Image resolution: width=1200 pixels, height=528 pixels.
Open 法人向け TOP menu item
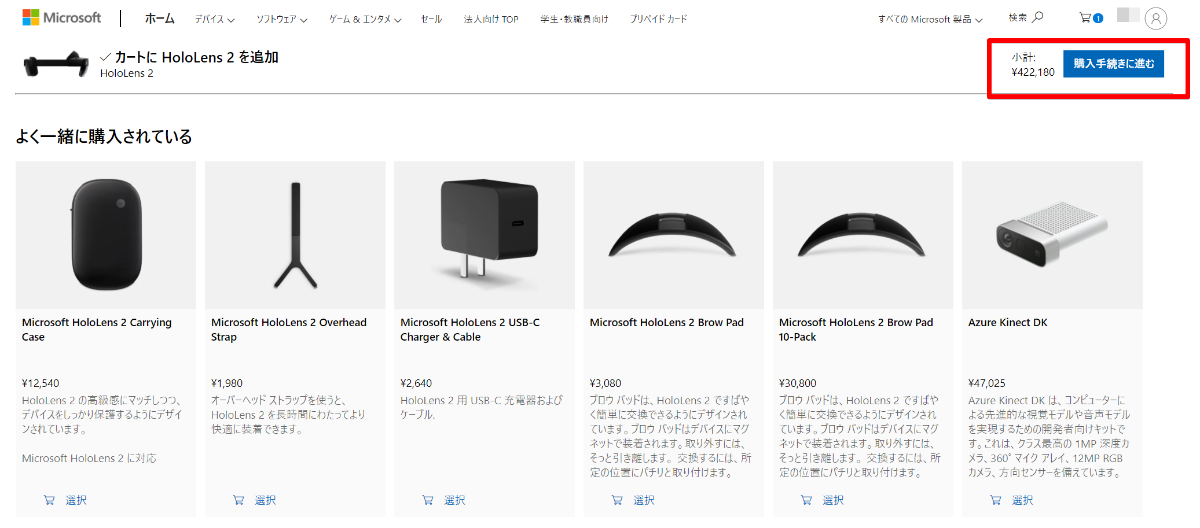[491, 19]
